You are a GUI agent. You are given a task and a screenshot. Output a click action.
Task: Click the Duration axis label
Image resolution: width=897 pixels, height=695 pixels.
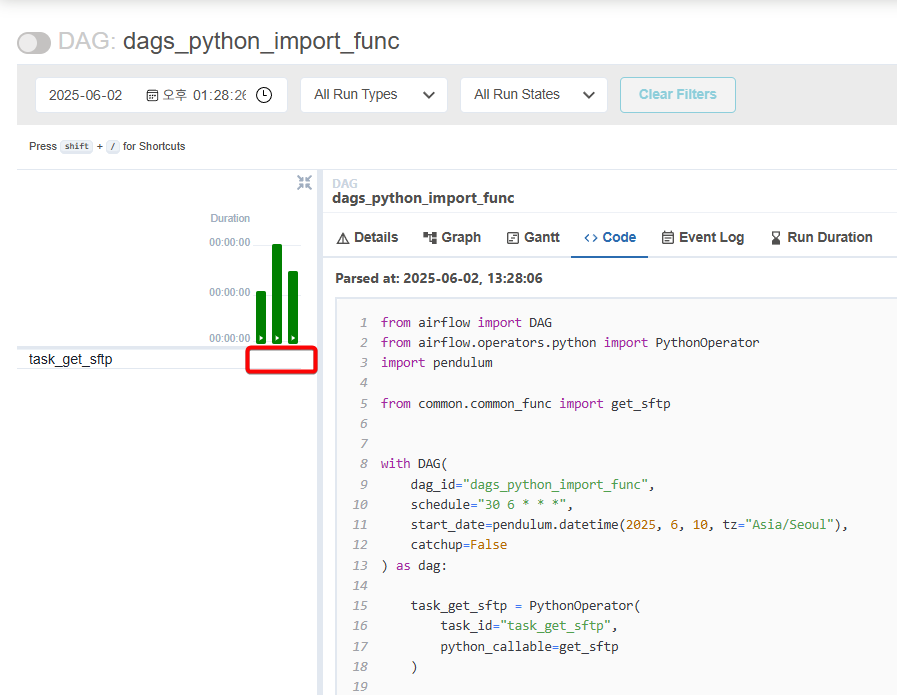click(230, 219)
